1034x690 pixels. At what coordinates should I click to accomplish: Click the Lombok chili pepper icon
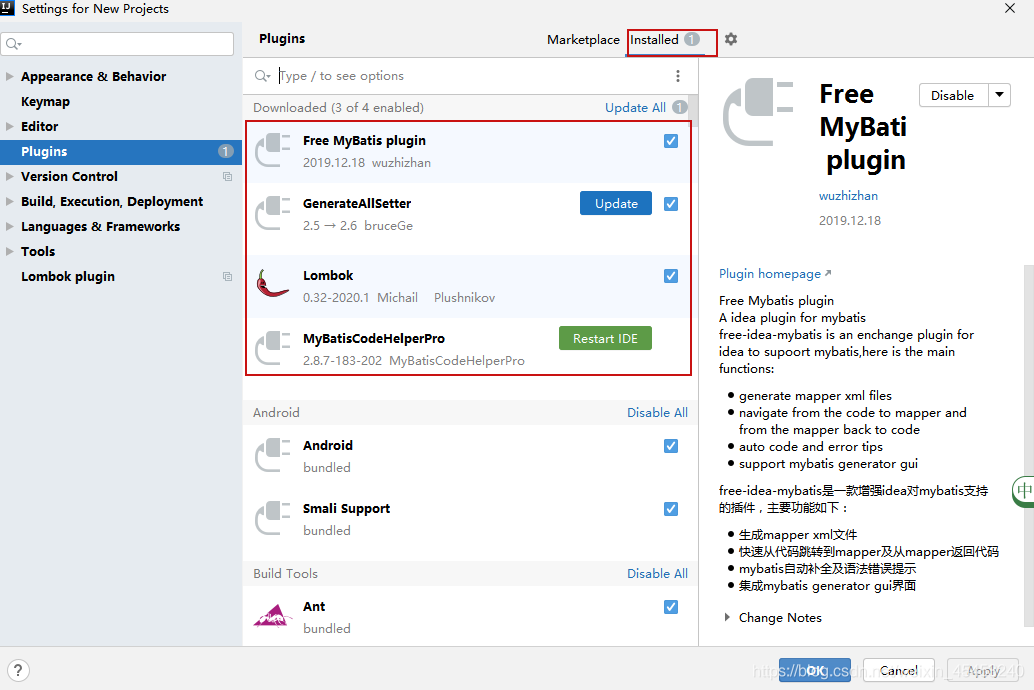[x=273, y=284]
